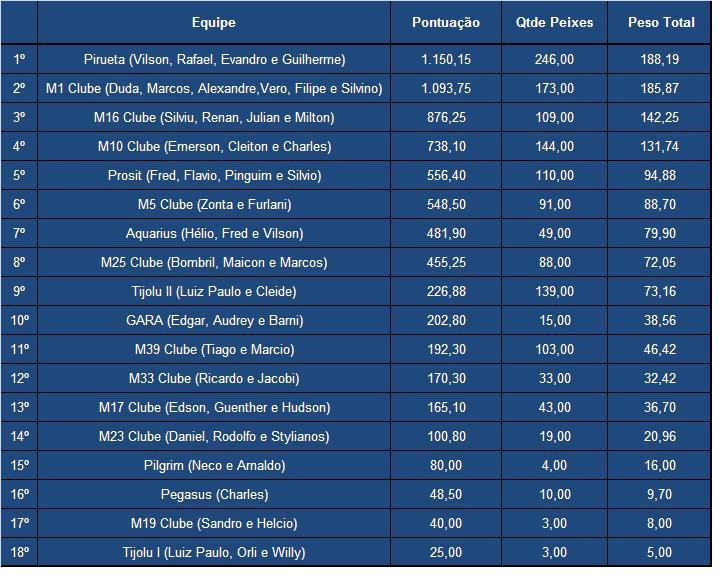Click the Pegasus (Charles) team cell
This screenshot has width=722, height=576.
click(214, 495)
